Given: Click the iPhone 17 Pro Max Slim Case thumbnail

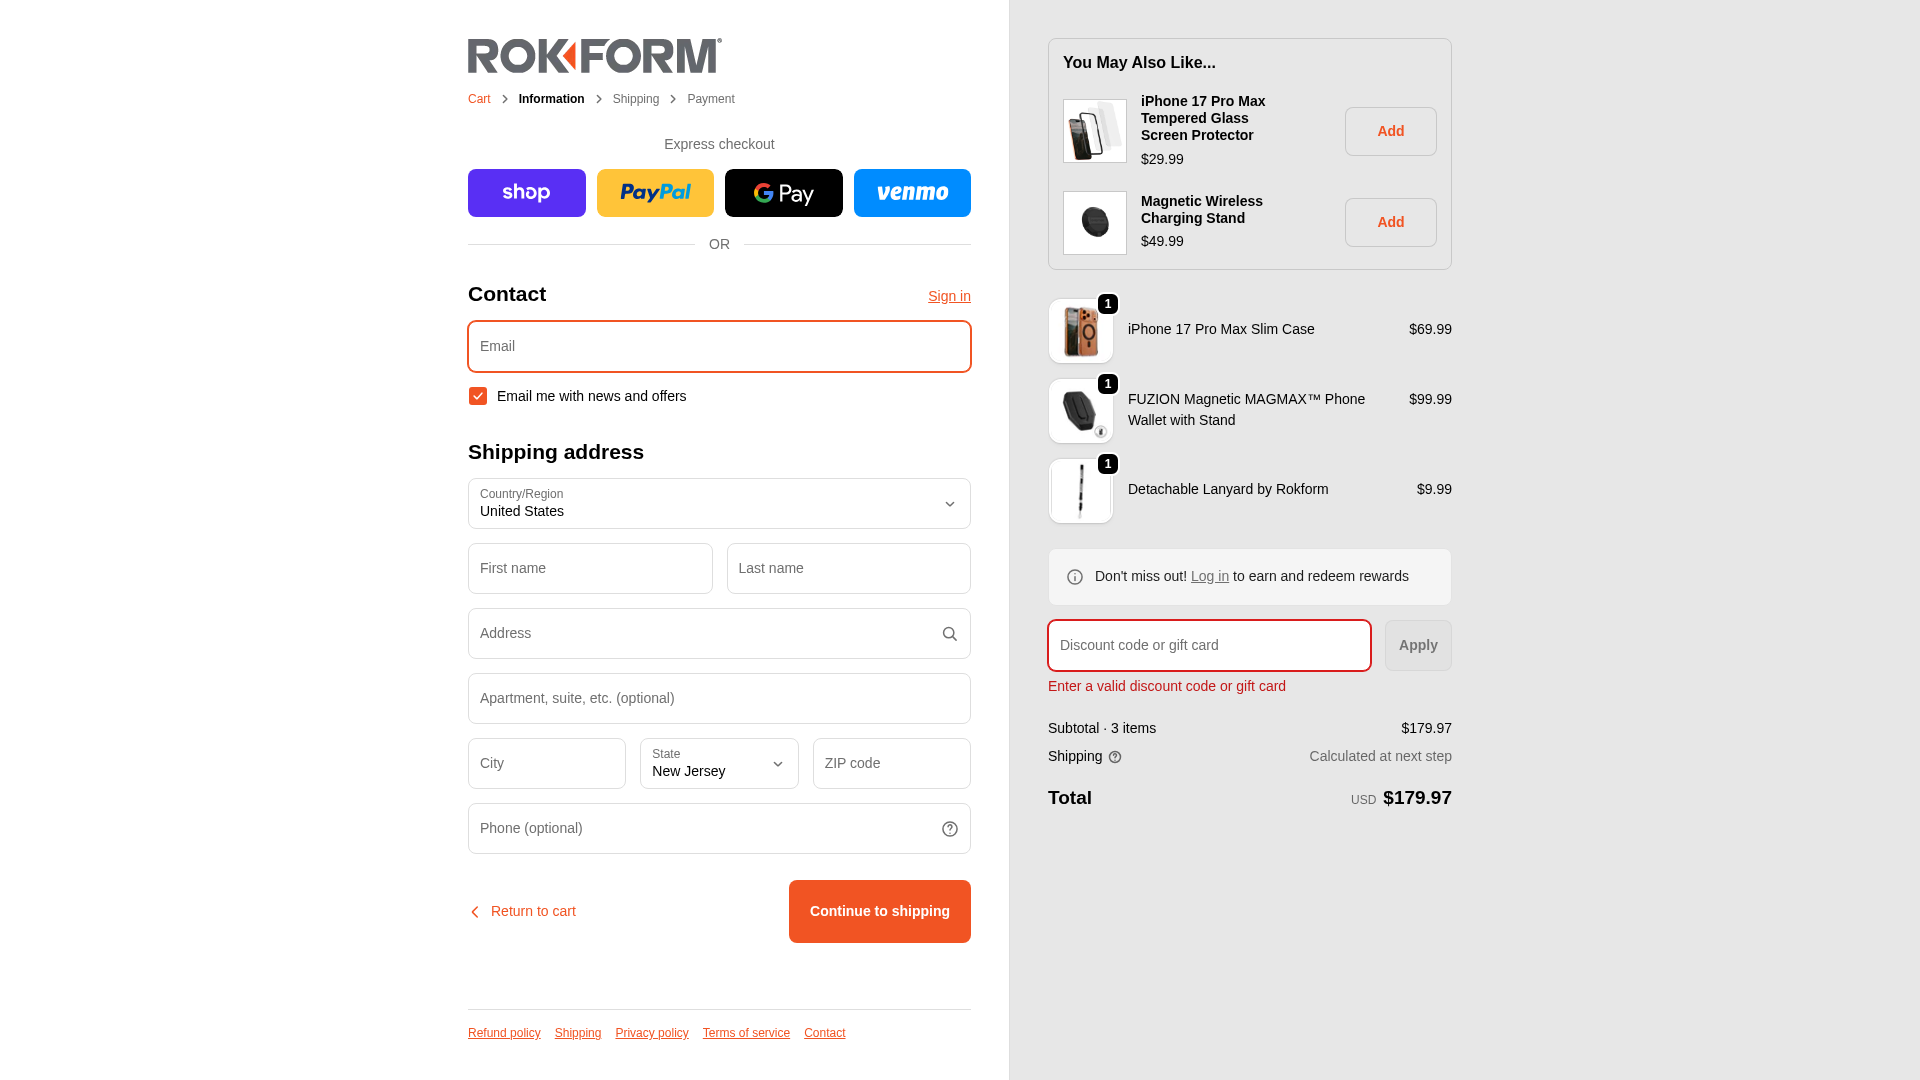Looking at the screenshot, I should [x=1081, y=331].
